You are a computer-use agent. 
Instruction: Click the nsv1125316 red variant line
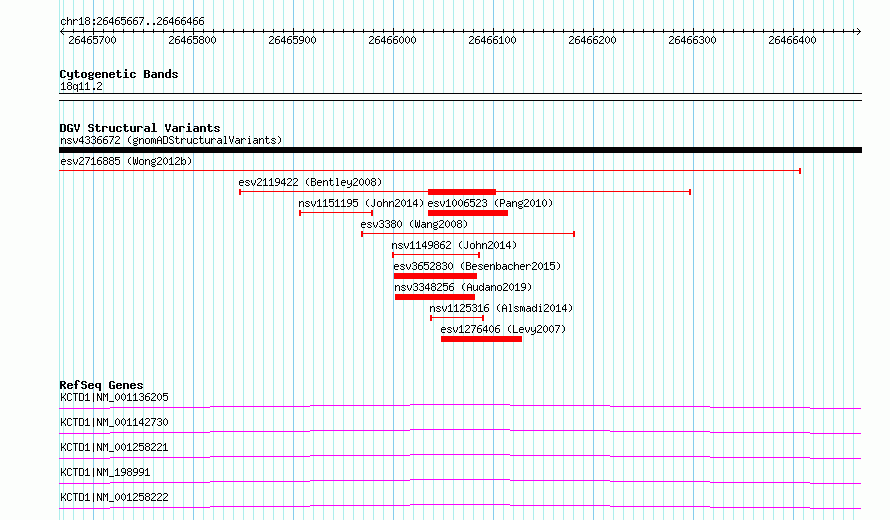457,318
